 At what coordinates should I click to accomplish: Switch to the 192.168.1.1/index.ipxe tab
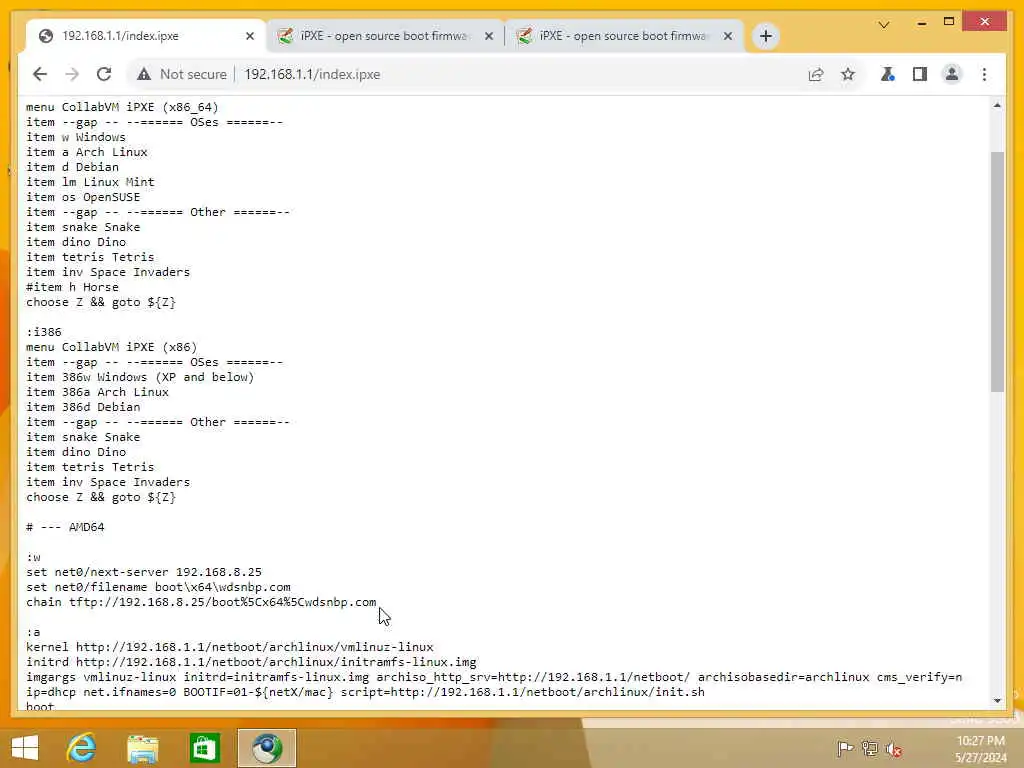coord(145,36)
